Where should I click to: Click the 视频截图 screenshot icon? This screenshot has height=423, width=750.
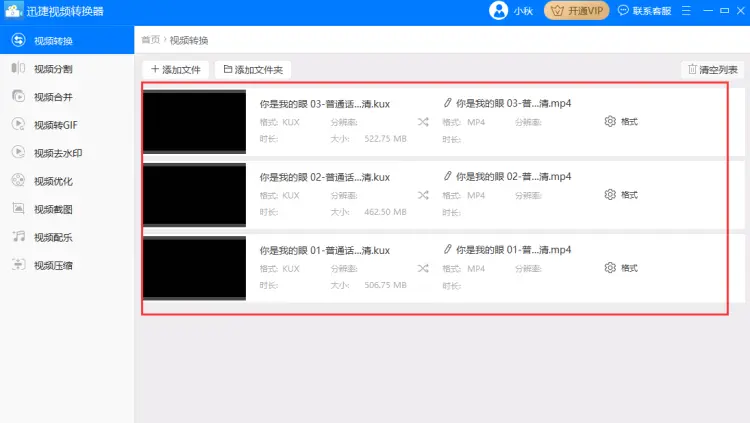point(18,209)
